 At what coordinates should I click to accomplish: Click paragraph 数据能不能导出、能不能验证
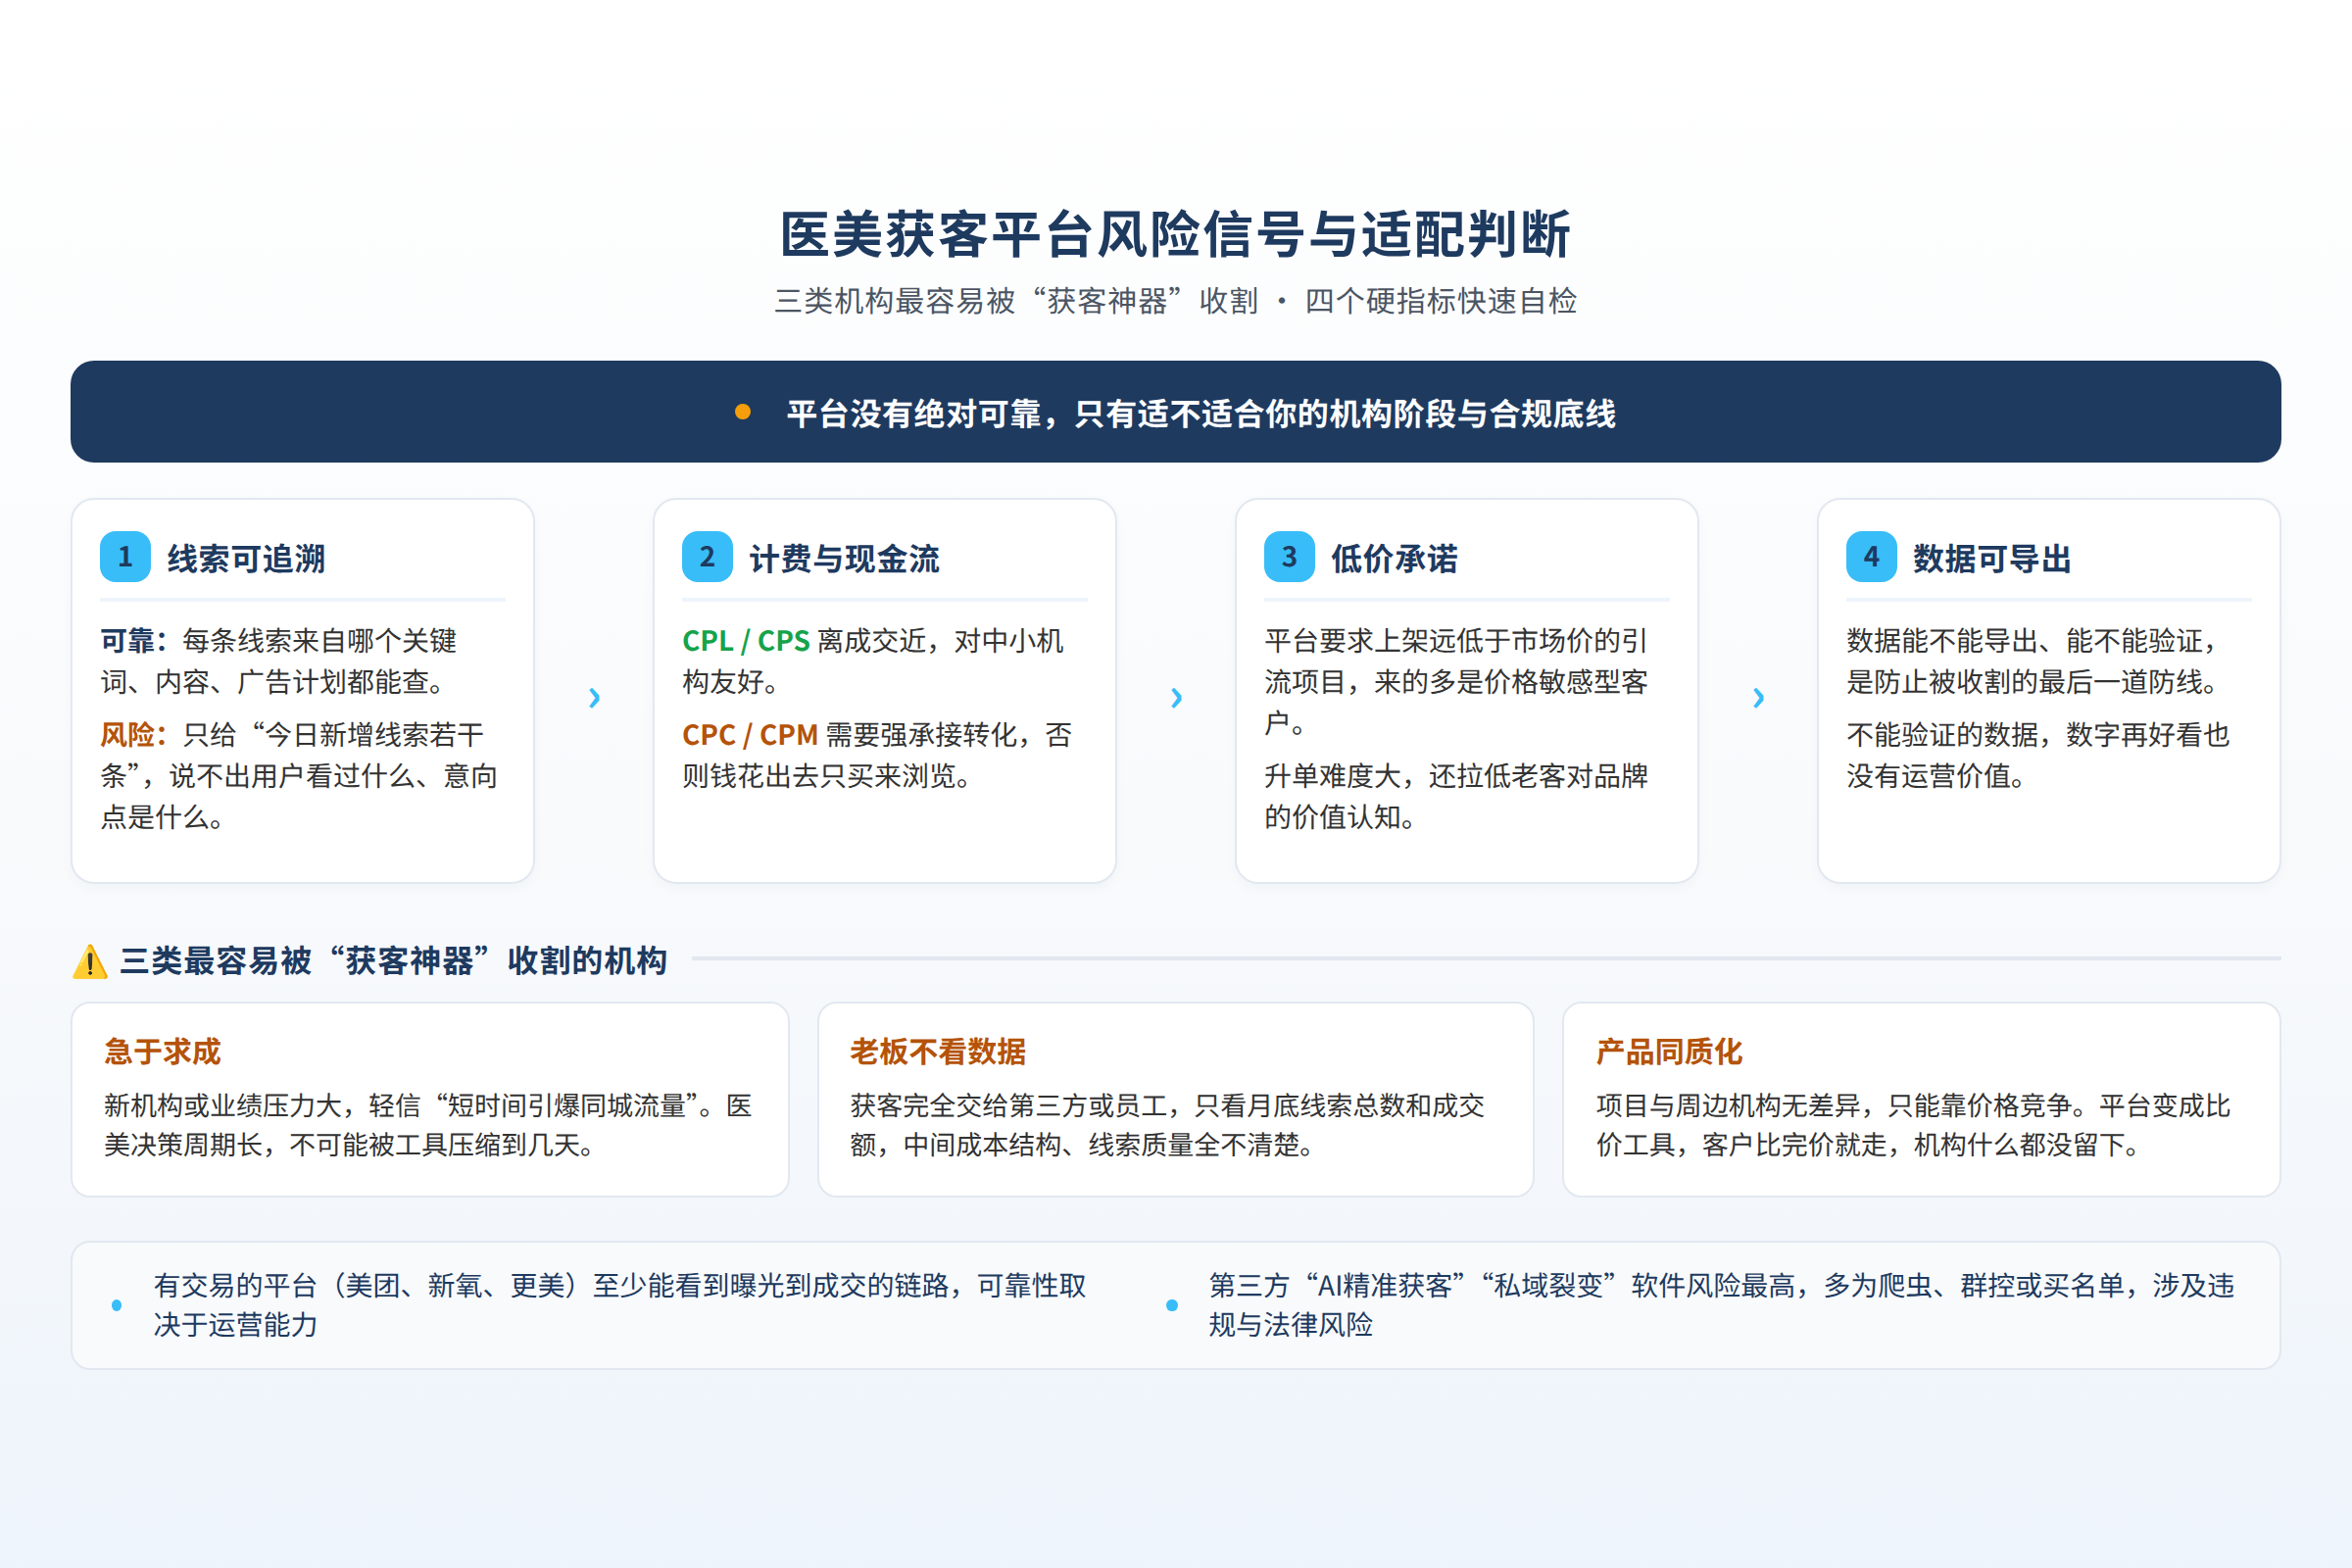2037,661
